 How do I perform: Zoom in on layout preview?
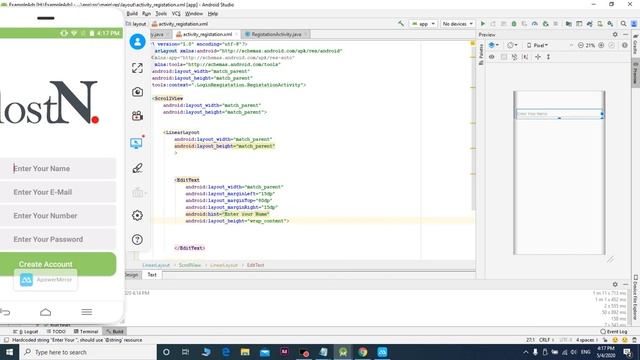[601, 45]
